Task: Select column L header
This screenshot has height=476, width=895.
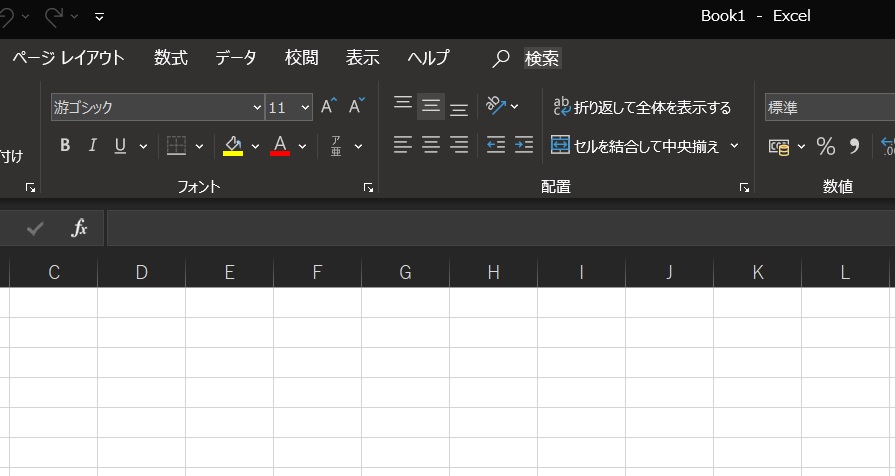Action: point(845,272)
